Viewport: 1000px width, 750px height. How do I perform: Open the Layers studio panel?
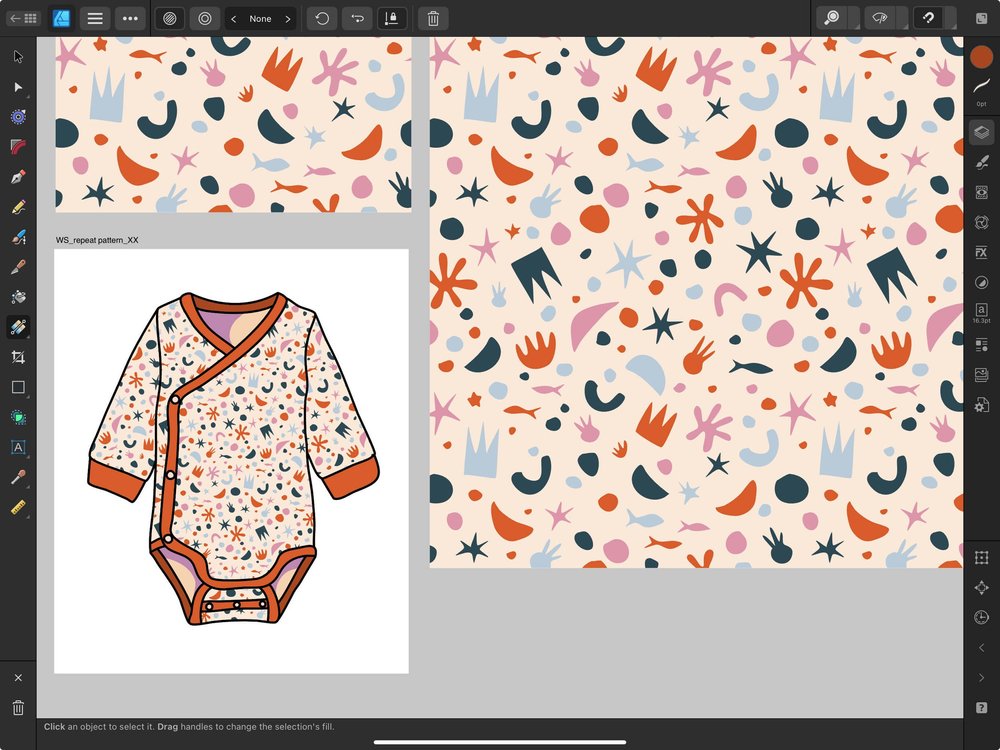[981, 132]
